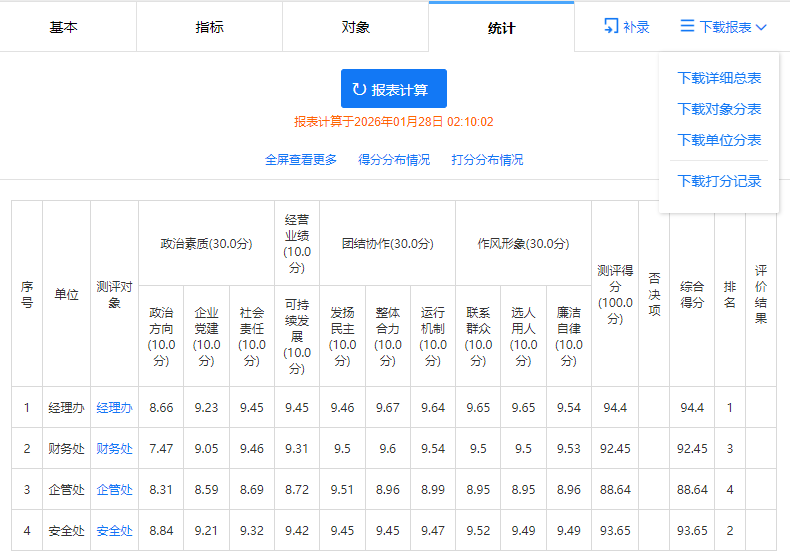Click the 运行机制 sub-header

point(433,336)
